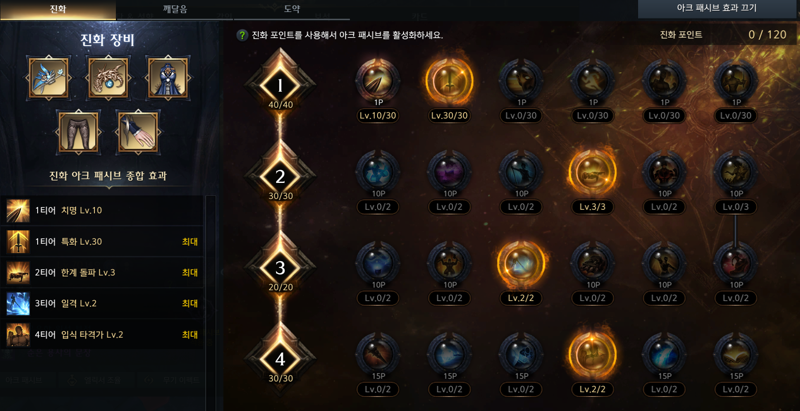Click the glowing 일격 node Lv.2/2 in tier 3

pyautogui.click(x=521, y=264)
